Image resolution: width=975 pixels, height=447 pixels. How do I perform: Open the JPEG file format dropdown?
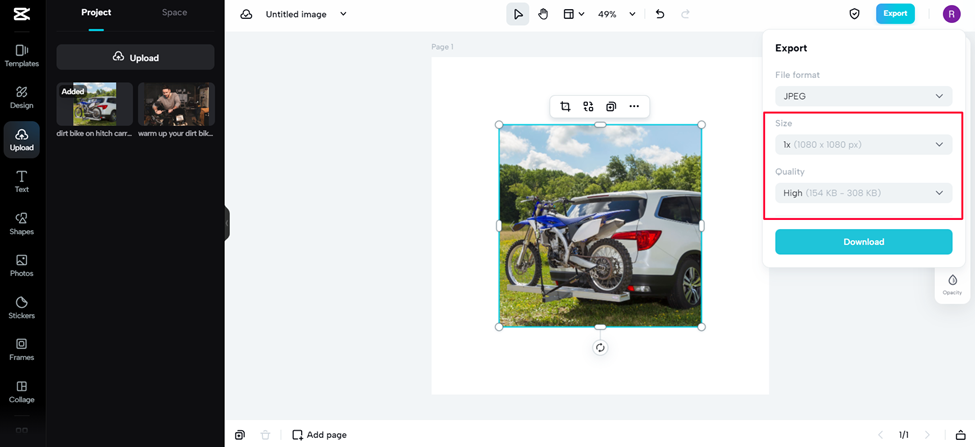[x=864, y=96]
